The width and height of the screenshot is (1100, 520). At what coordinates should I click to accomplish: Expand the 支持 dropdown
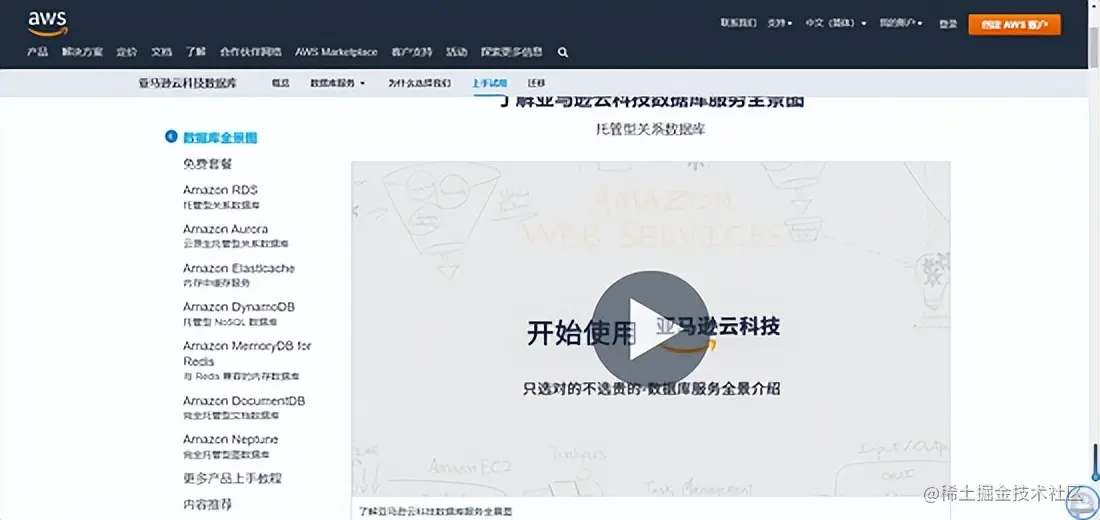point(779,23)
